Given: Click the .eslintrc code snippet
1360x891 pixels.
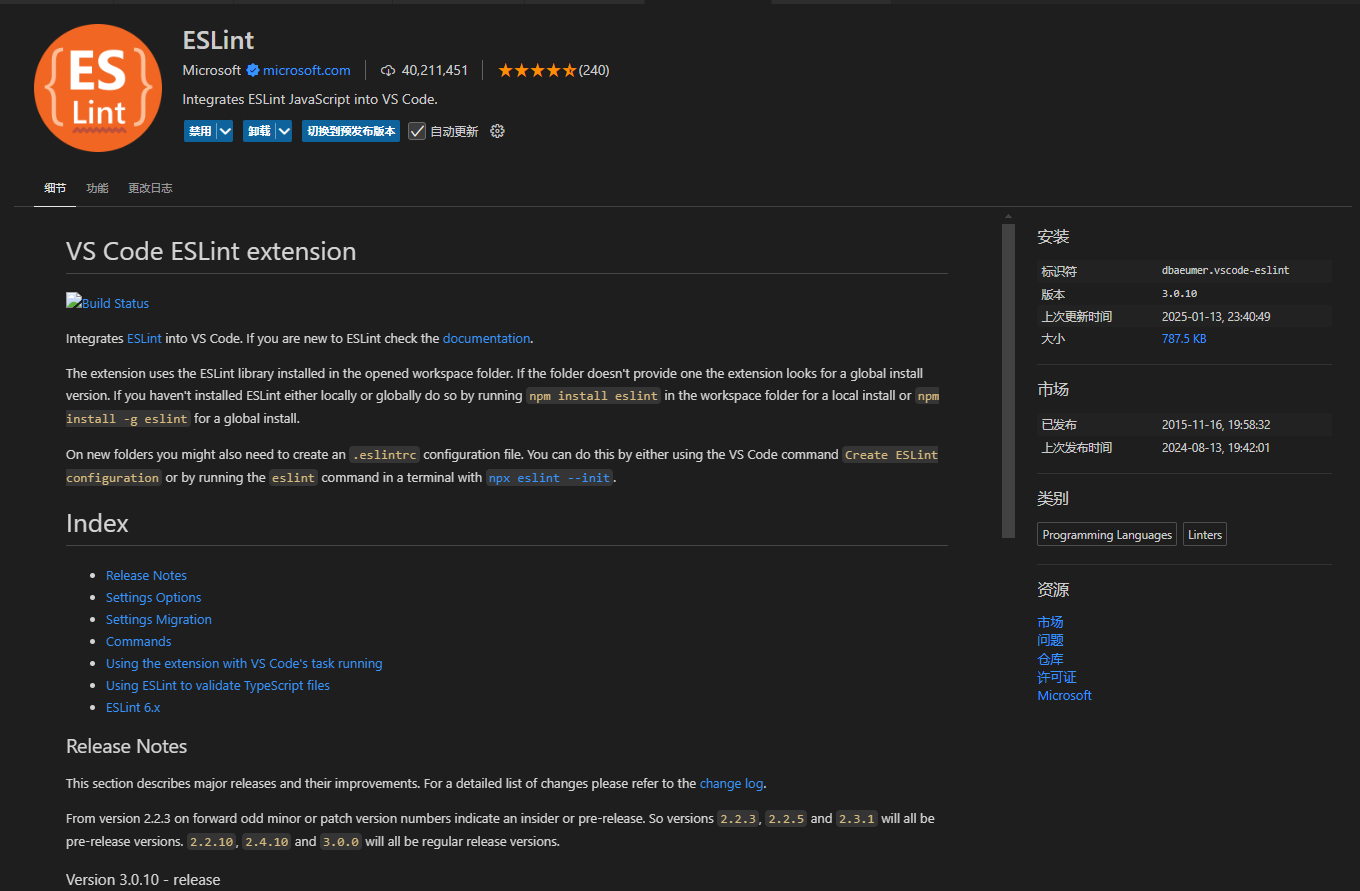Looking at the screenshot, I should click(384, 455).
